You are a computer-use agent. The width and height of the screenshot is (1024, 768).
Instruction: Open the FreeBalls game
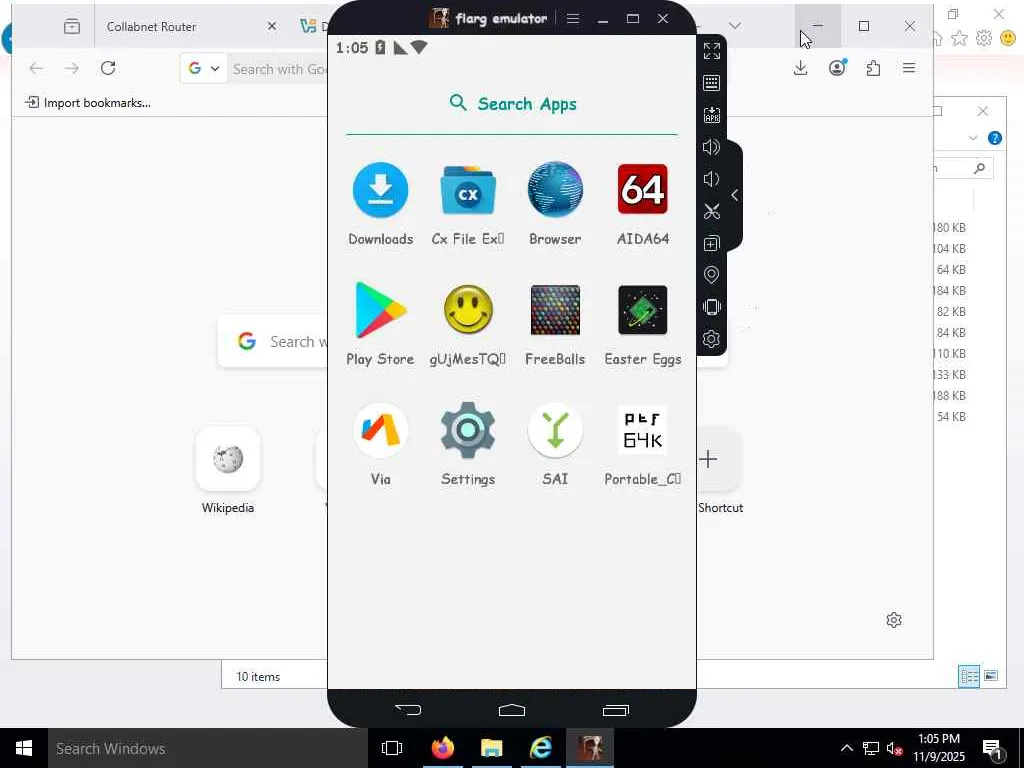point(555,310)
